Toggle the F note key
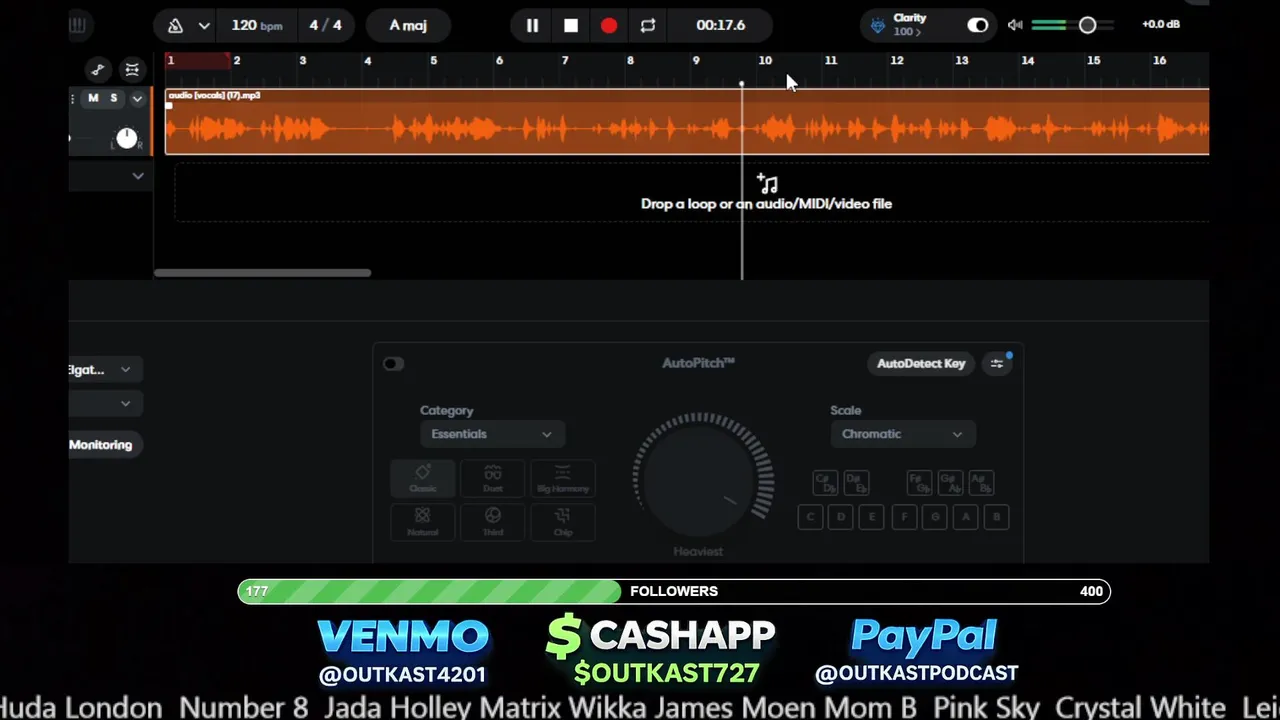This screenshot has width=1280, height=720. [904, 517]
